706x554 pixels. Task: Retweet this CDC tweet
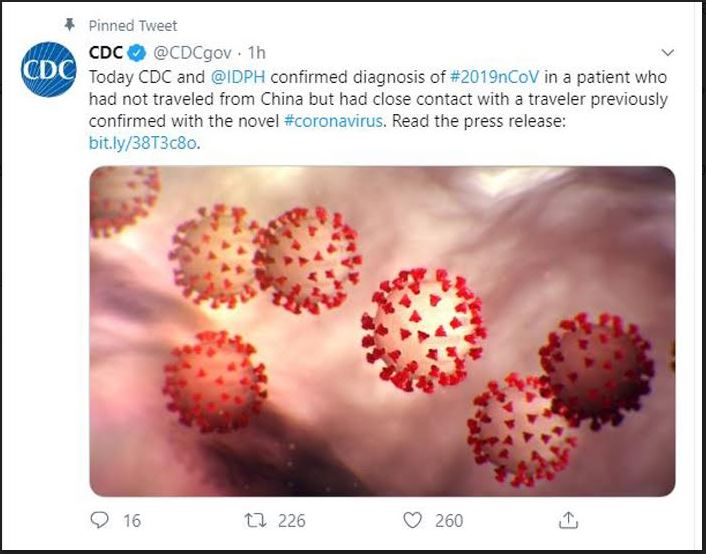pos(255,521)
